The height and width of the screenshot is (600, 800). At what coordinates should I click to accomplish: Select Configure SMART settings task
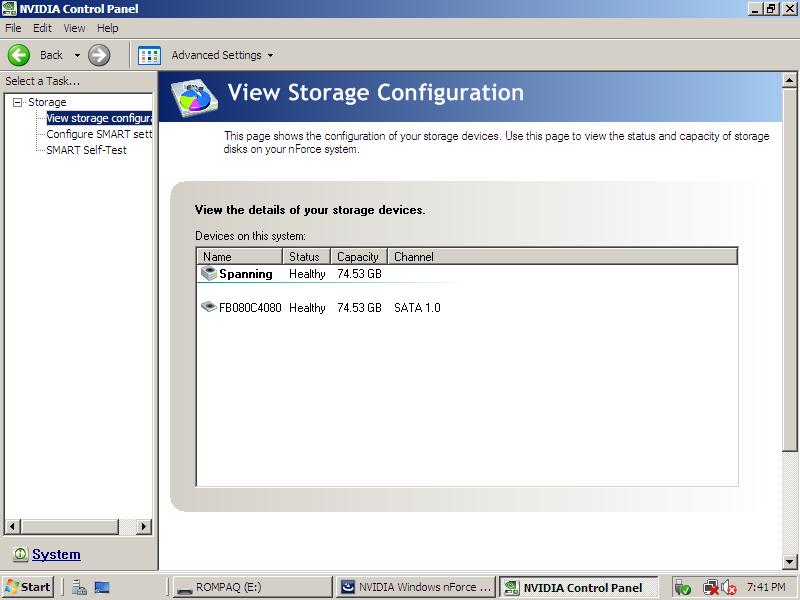(x=99, y=134)
